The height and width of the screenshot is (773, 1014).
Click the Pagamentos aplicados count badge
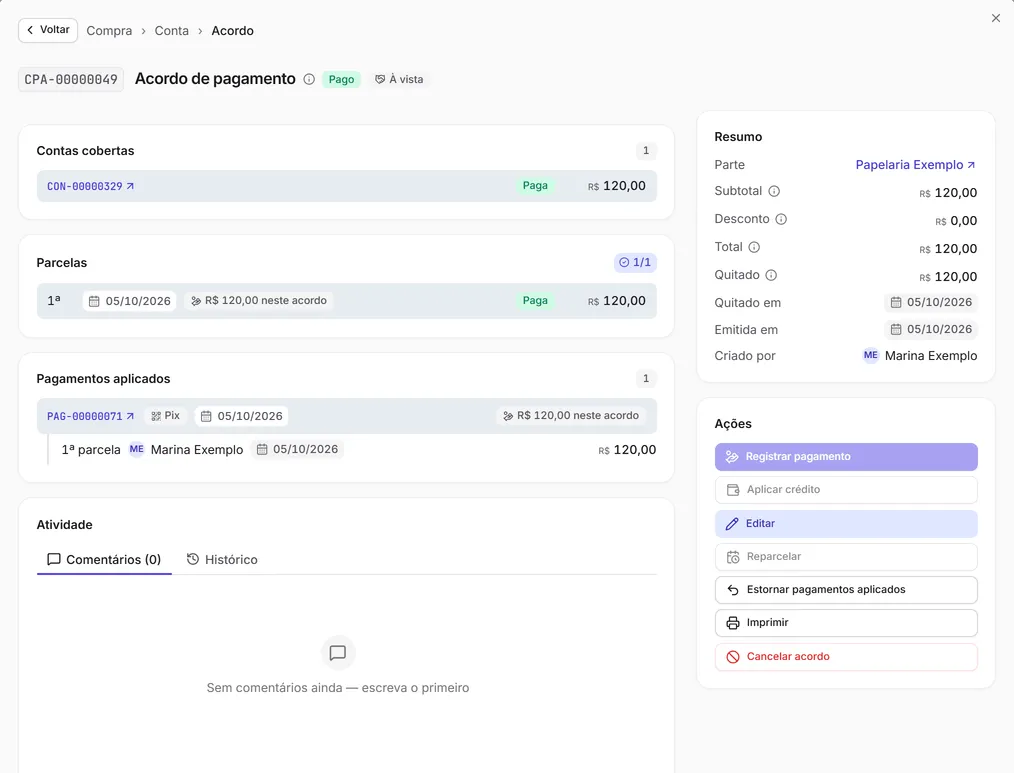pyautogui.click(x=645, y=378)
